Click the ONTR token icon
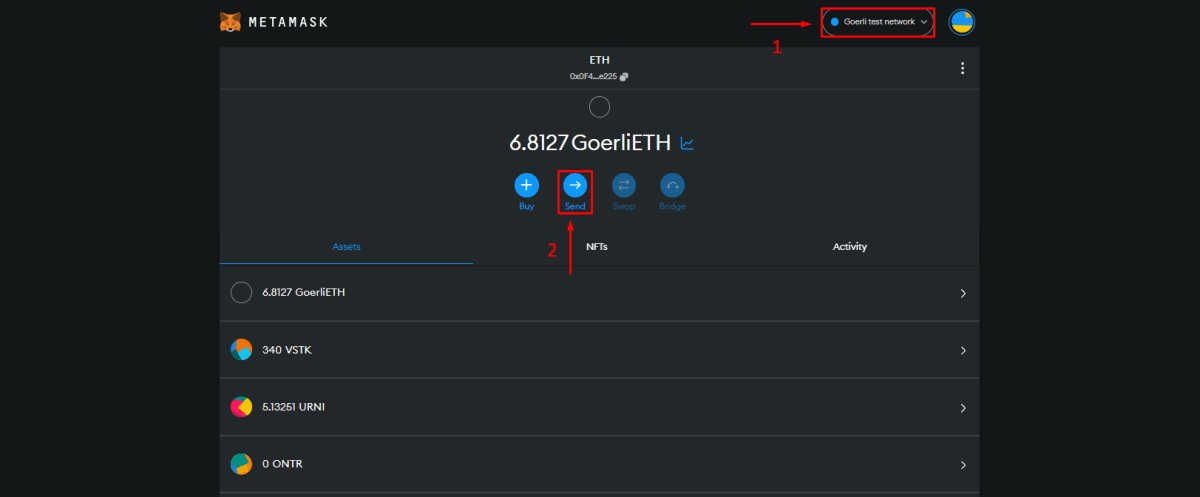 pos(241,464)
